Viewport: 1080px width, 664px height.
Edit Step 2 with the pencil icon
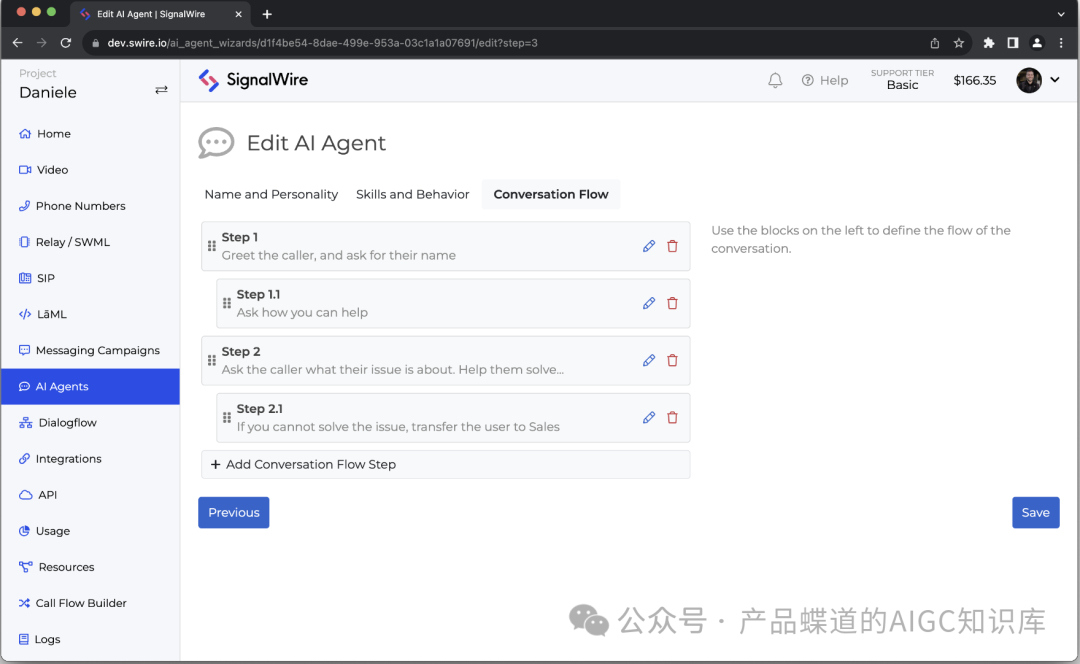click(649, 360)
